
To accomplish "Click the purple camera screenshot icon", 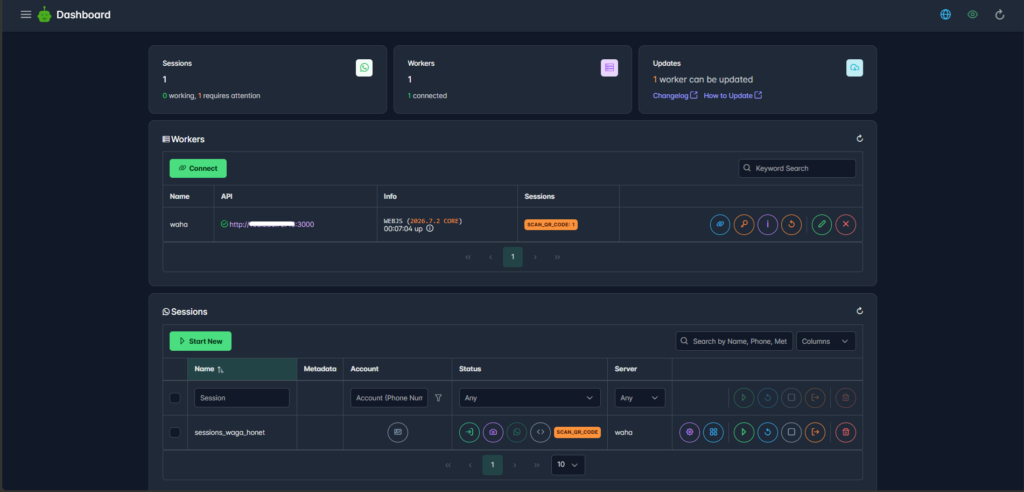I will (x=493, y=432).
